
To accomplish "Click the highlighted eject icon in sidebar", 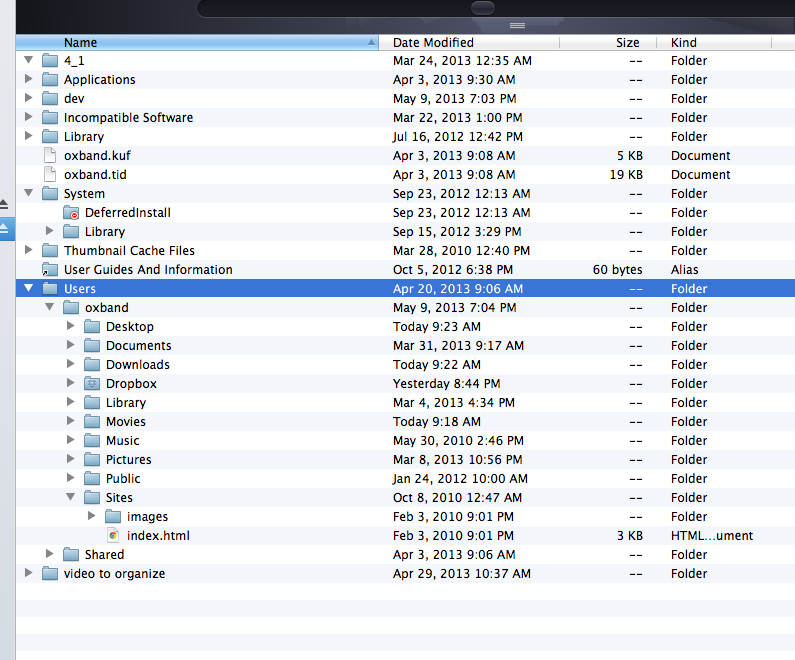I will 4,230.
